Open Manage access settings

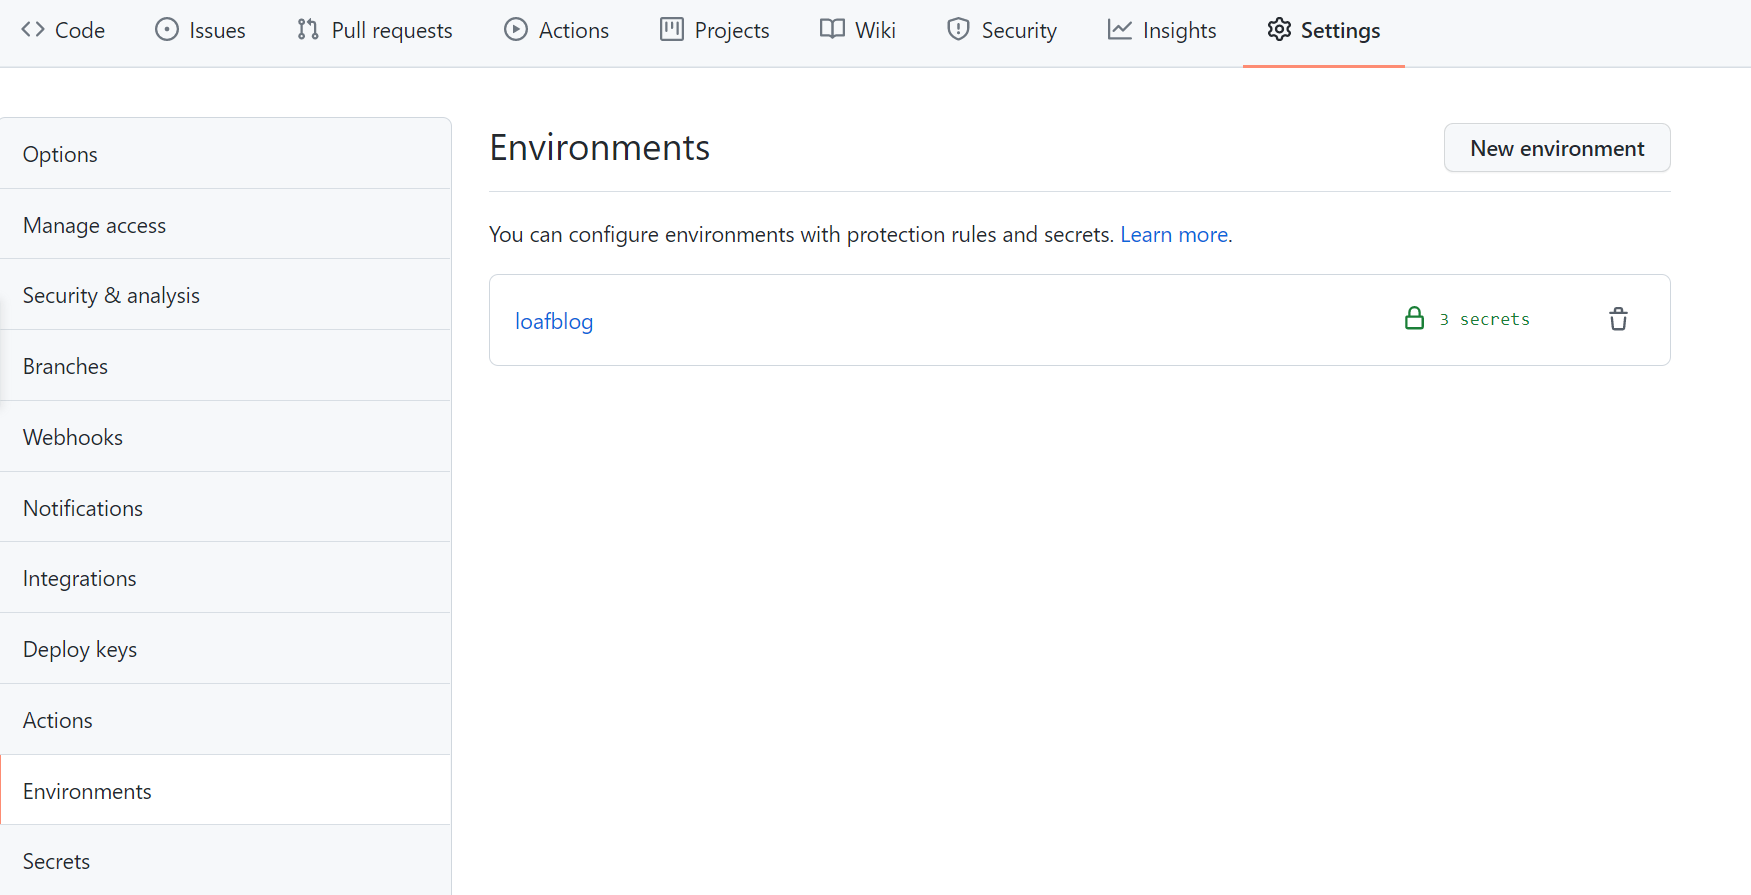coord(226,225)
